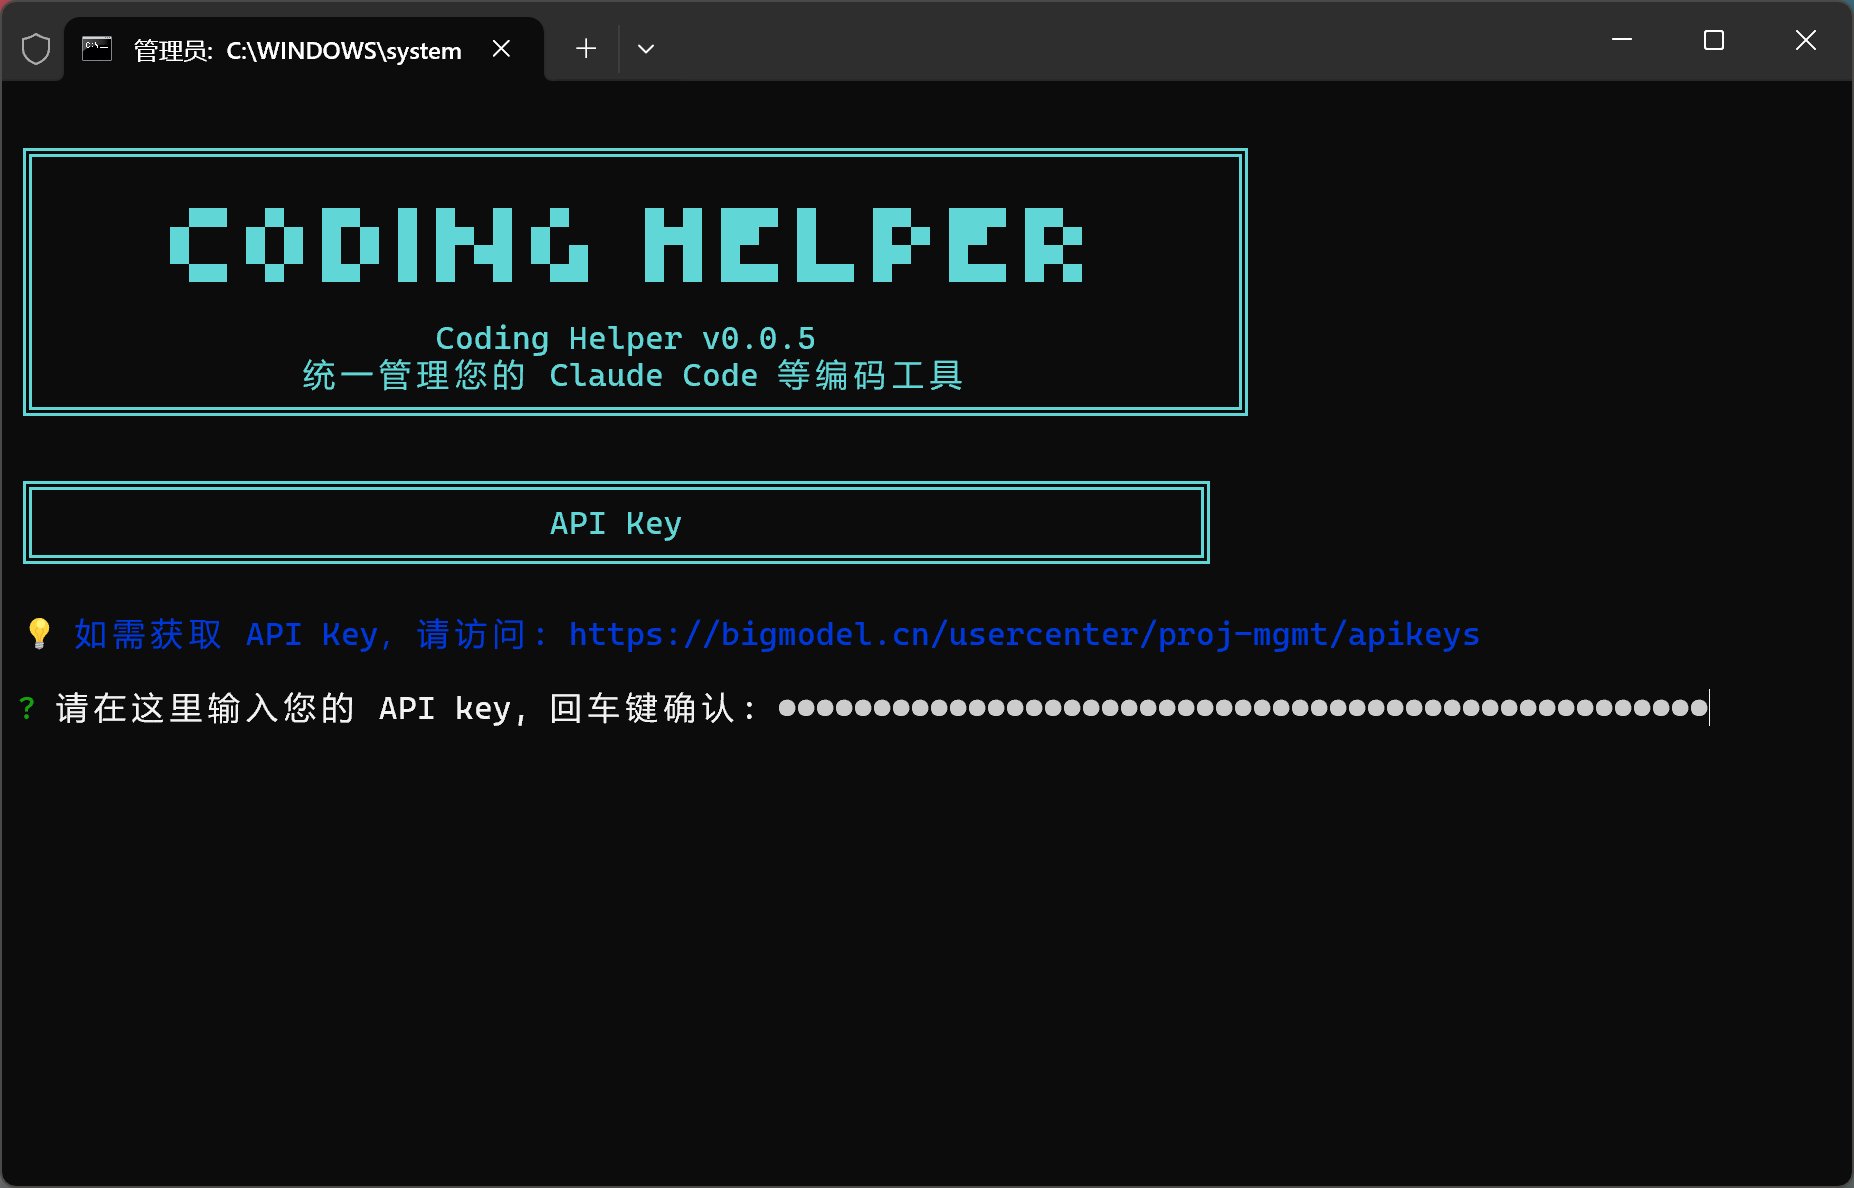Screen dimensions: 1854x1188
Task: Close the terminal window
Action: coord(1805,40)
